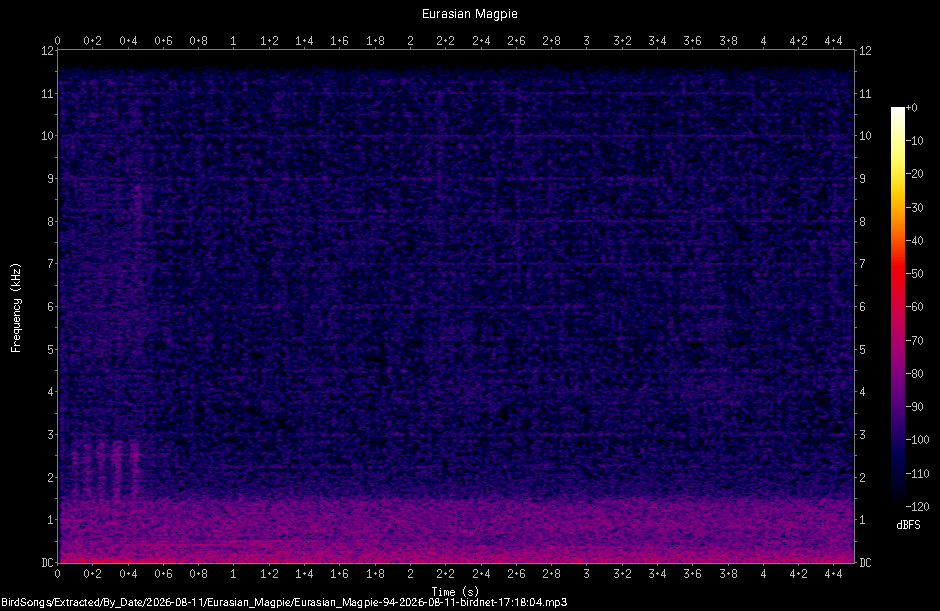940x611 pixels.
Task: Click '1' on the right frequency axis
Action: click(x=863, y=520)
